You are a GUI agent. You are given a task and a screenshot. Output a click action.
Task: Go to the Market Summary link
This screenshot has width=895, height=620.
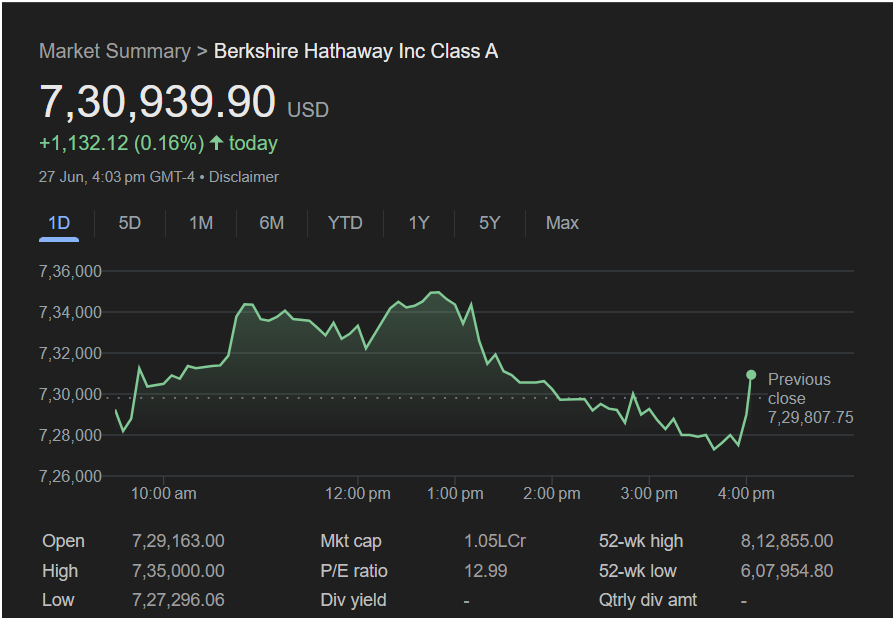(x=115, y=51)
